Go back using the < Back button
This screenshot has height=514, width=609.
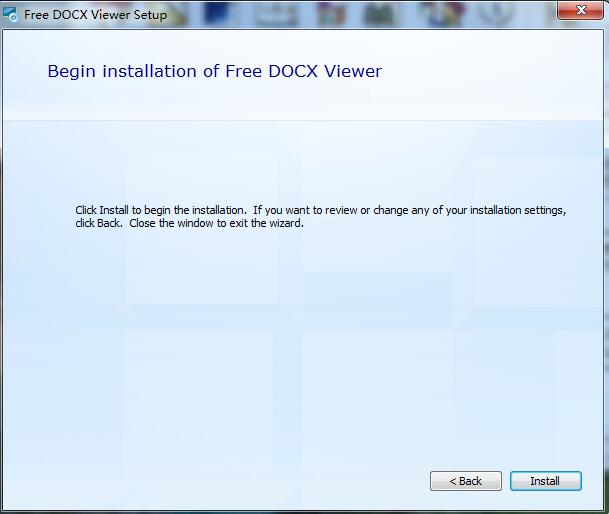click(x=466, y=481)
